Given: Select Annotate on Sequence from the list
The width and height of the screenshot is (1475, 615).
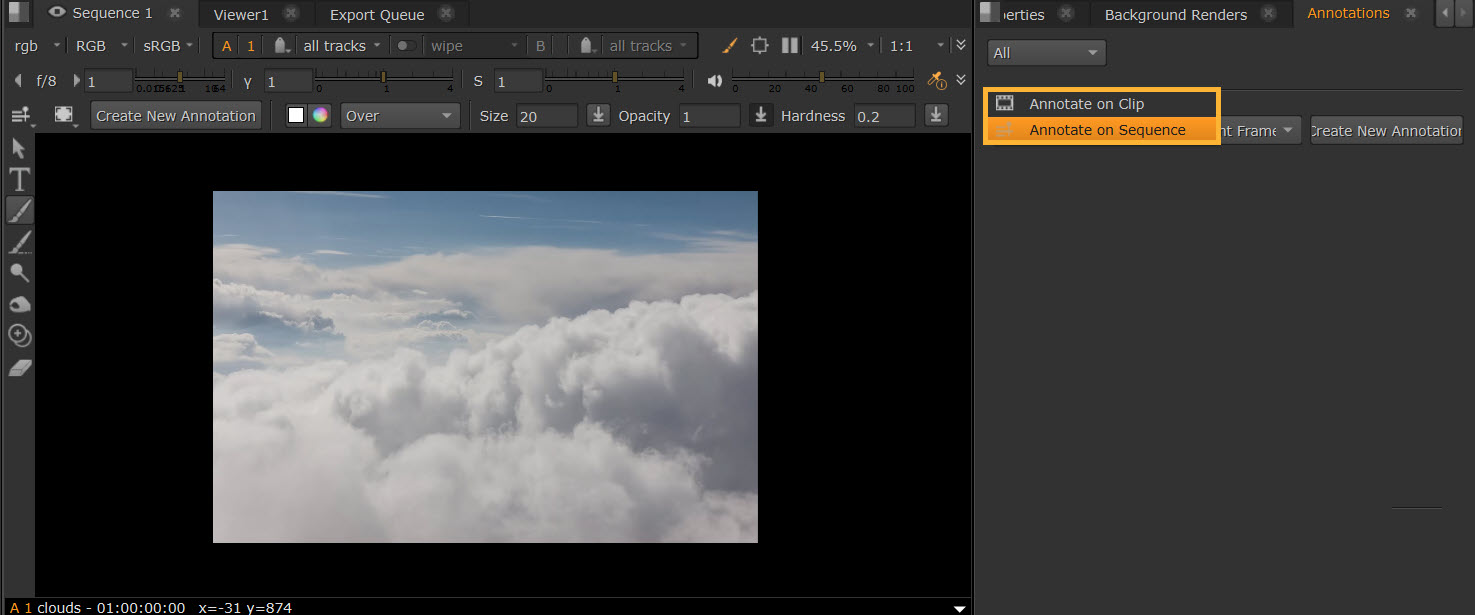Looking at the screenshot, I should [x=1107, y=130].
